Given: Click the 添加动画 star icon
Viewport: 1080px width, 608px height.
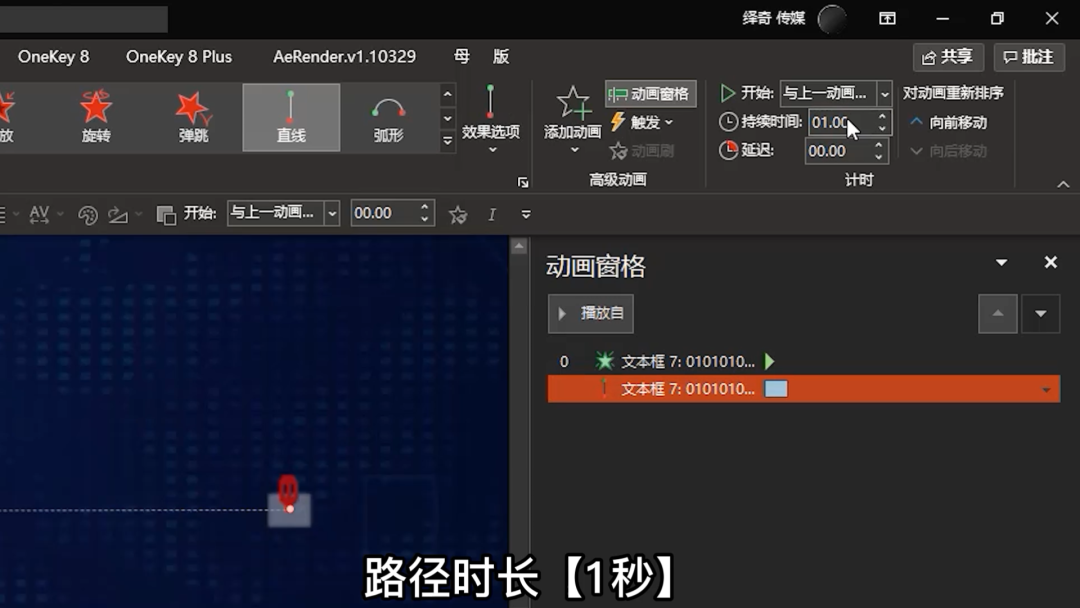Looking at the screenshot, I should [x=573, y=104].
